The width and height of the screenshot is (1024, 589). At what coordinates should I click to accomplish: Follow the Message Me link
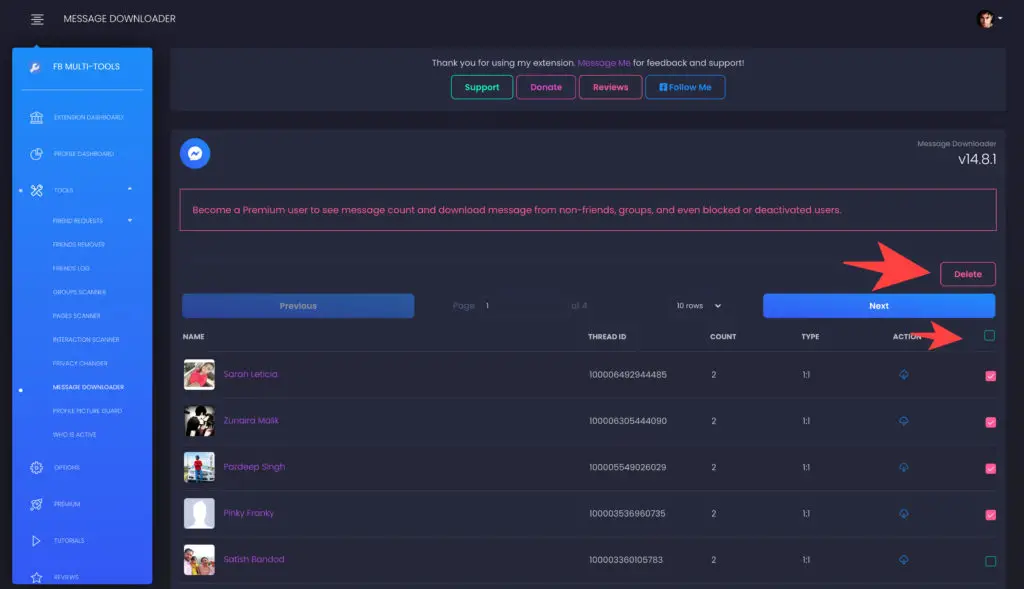604,63
